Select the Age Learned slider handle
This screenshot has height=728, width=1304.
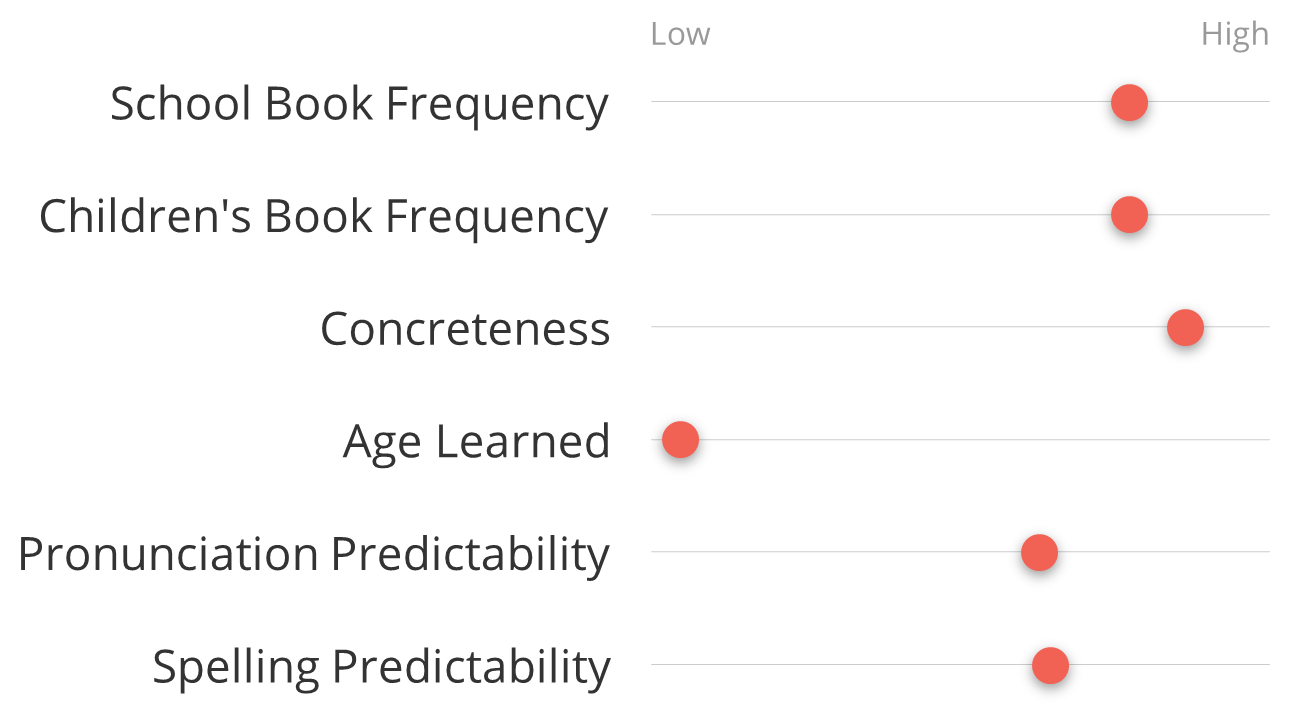pyautogui.click(x=680, y=440)
